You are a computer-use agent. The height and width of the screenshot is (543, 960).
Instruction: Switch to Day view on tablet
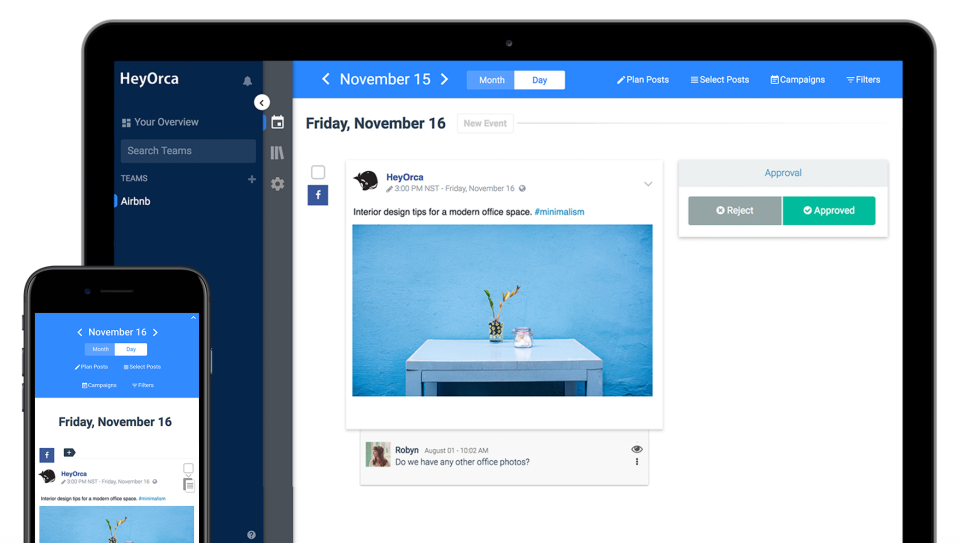(539, 80)
